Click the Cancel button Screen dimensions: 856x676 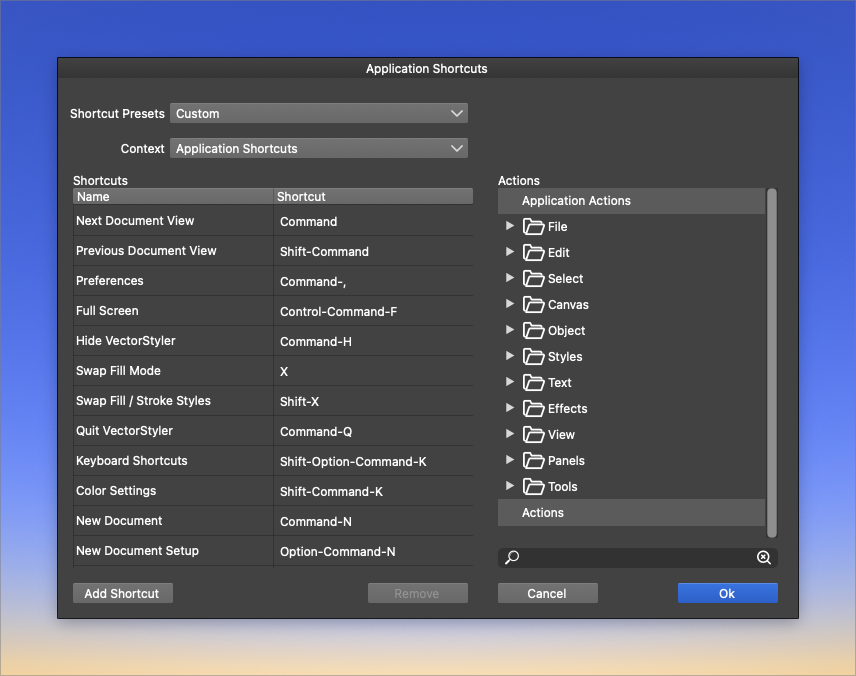[547, 594]
